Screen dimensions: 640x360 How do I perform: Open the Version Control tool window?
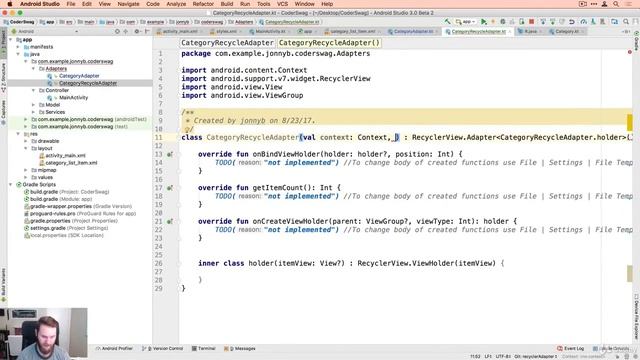[x=162, y=349]
